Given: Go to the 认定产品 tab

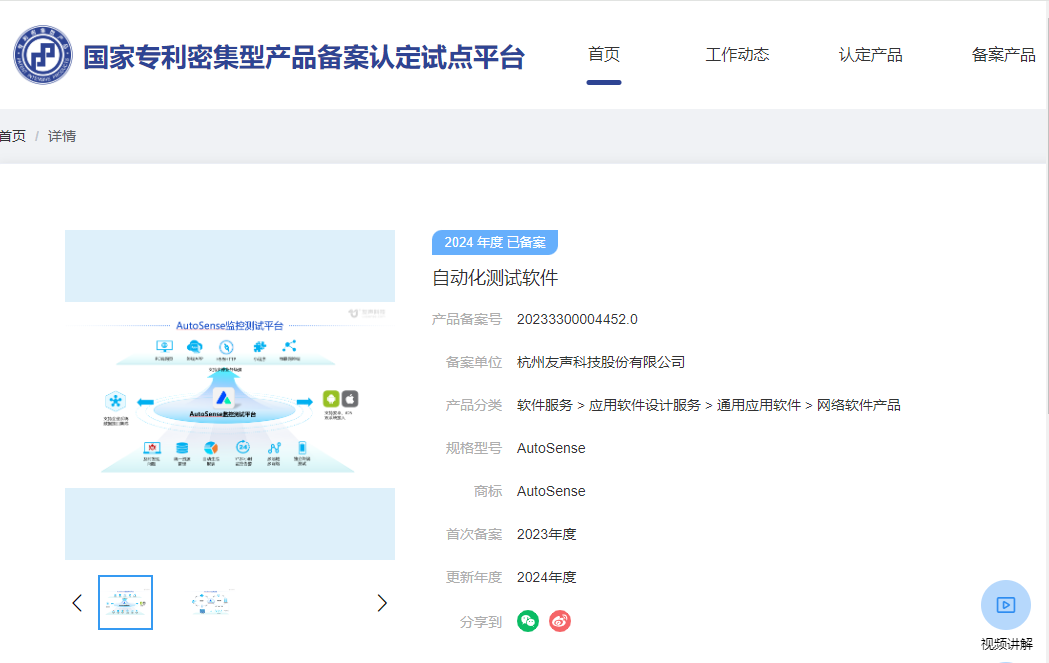Looking at the screenshot, I should pyautogui.click(x=870, y=55).
